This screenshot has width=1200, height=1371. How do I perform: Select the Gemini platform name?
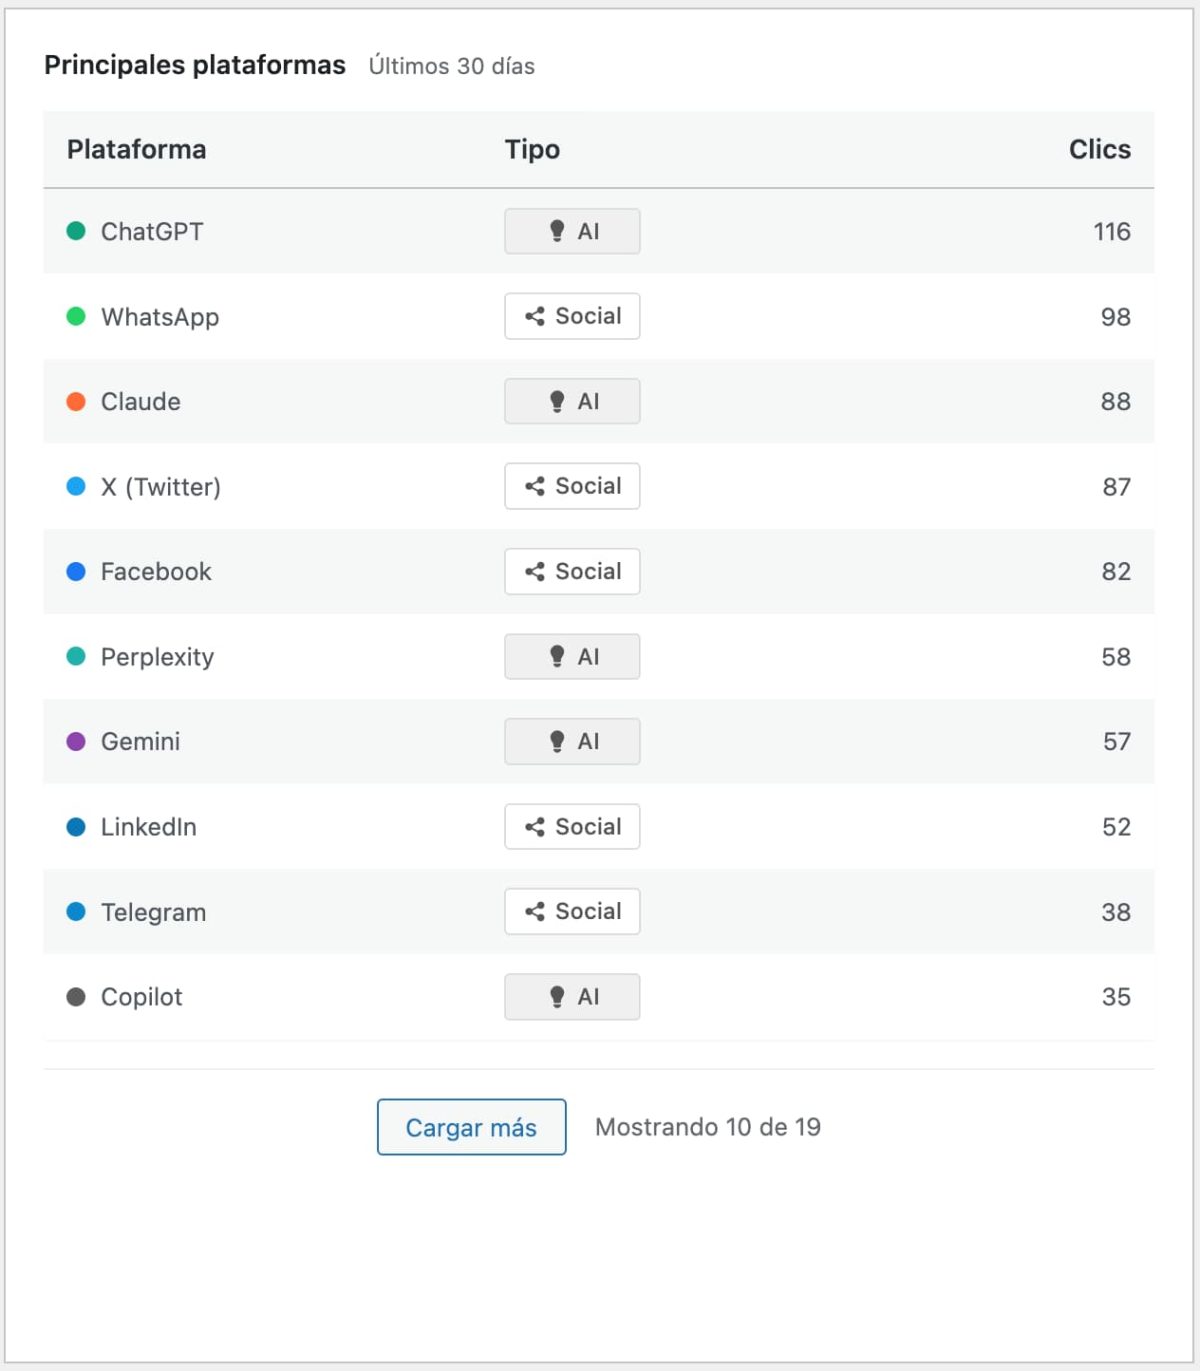click(x=141, y=742)
